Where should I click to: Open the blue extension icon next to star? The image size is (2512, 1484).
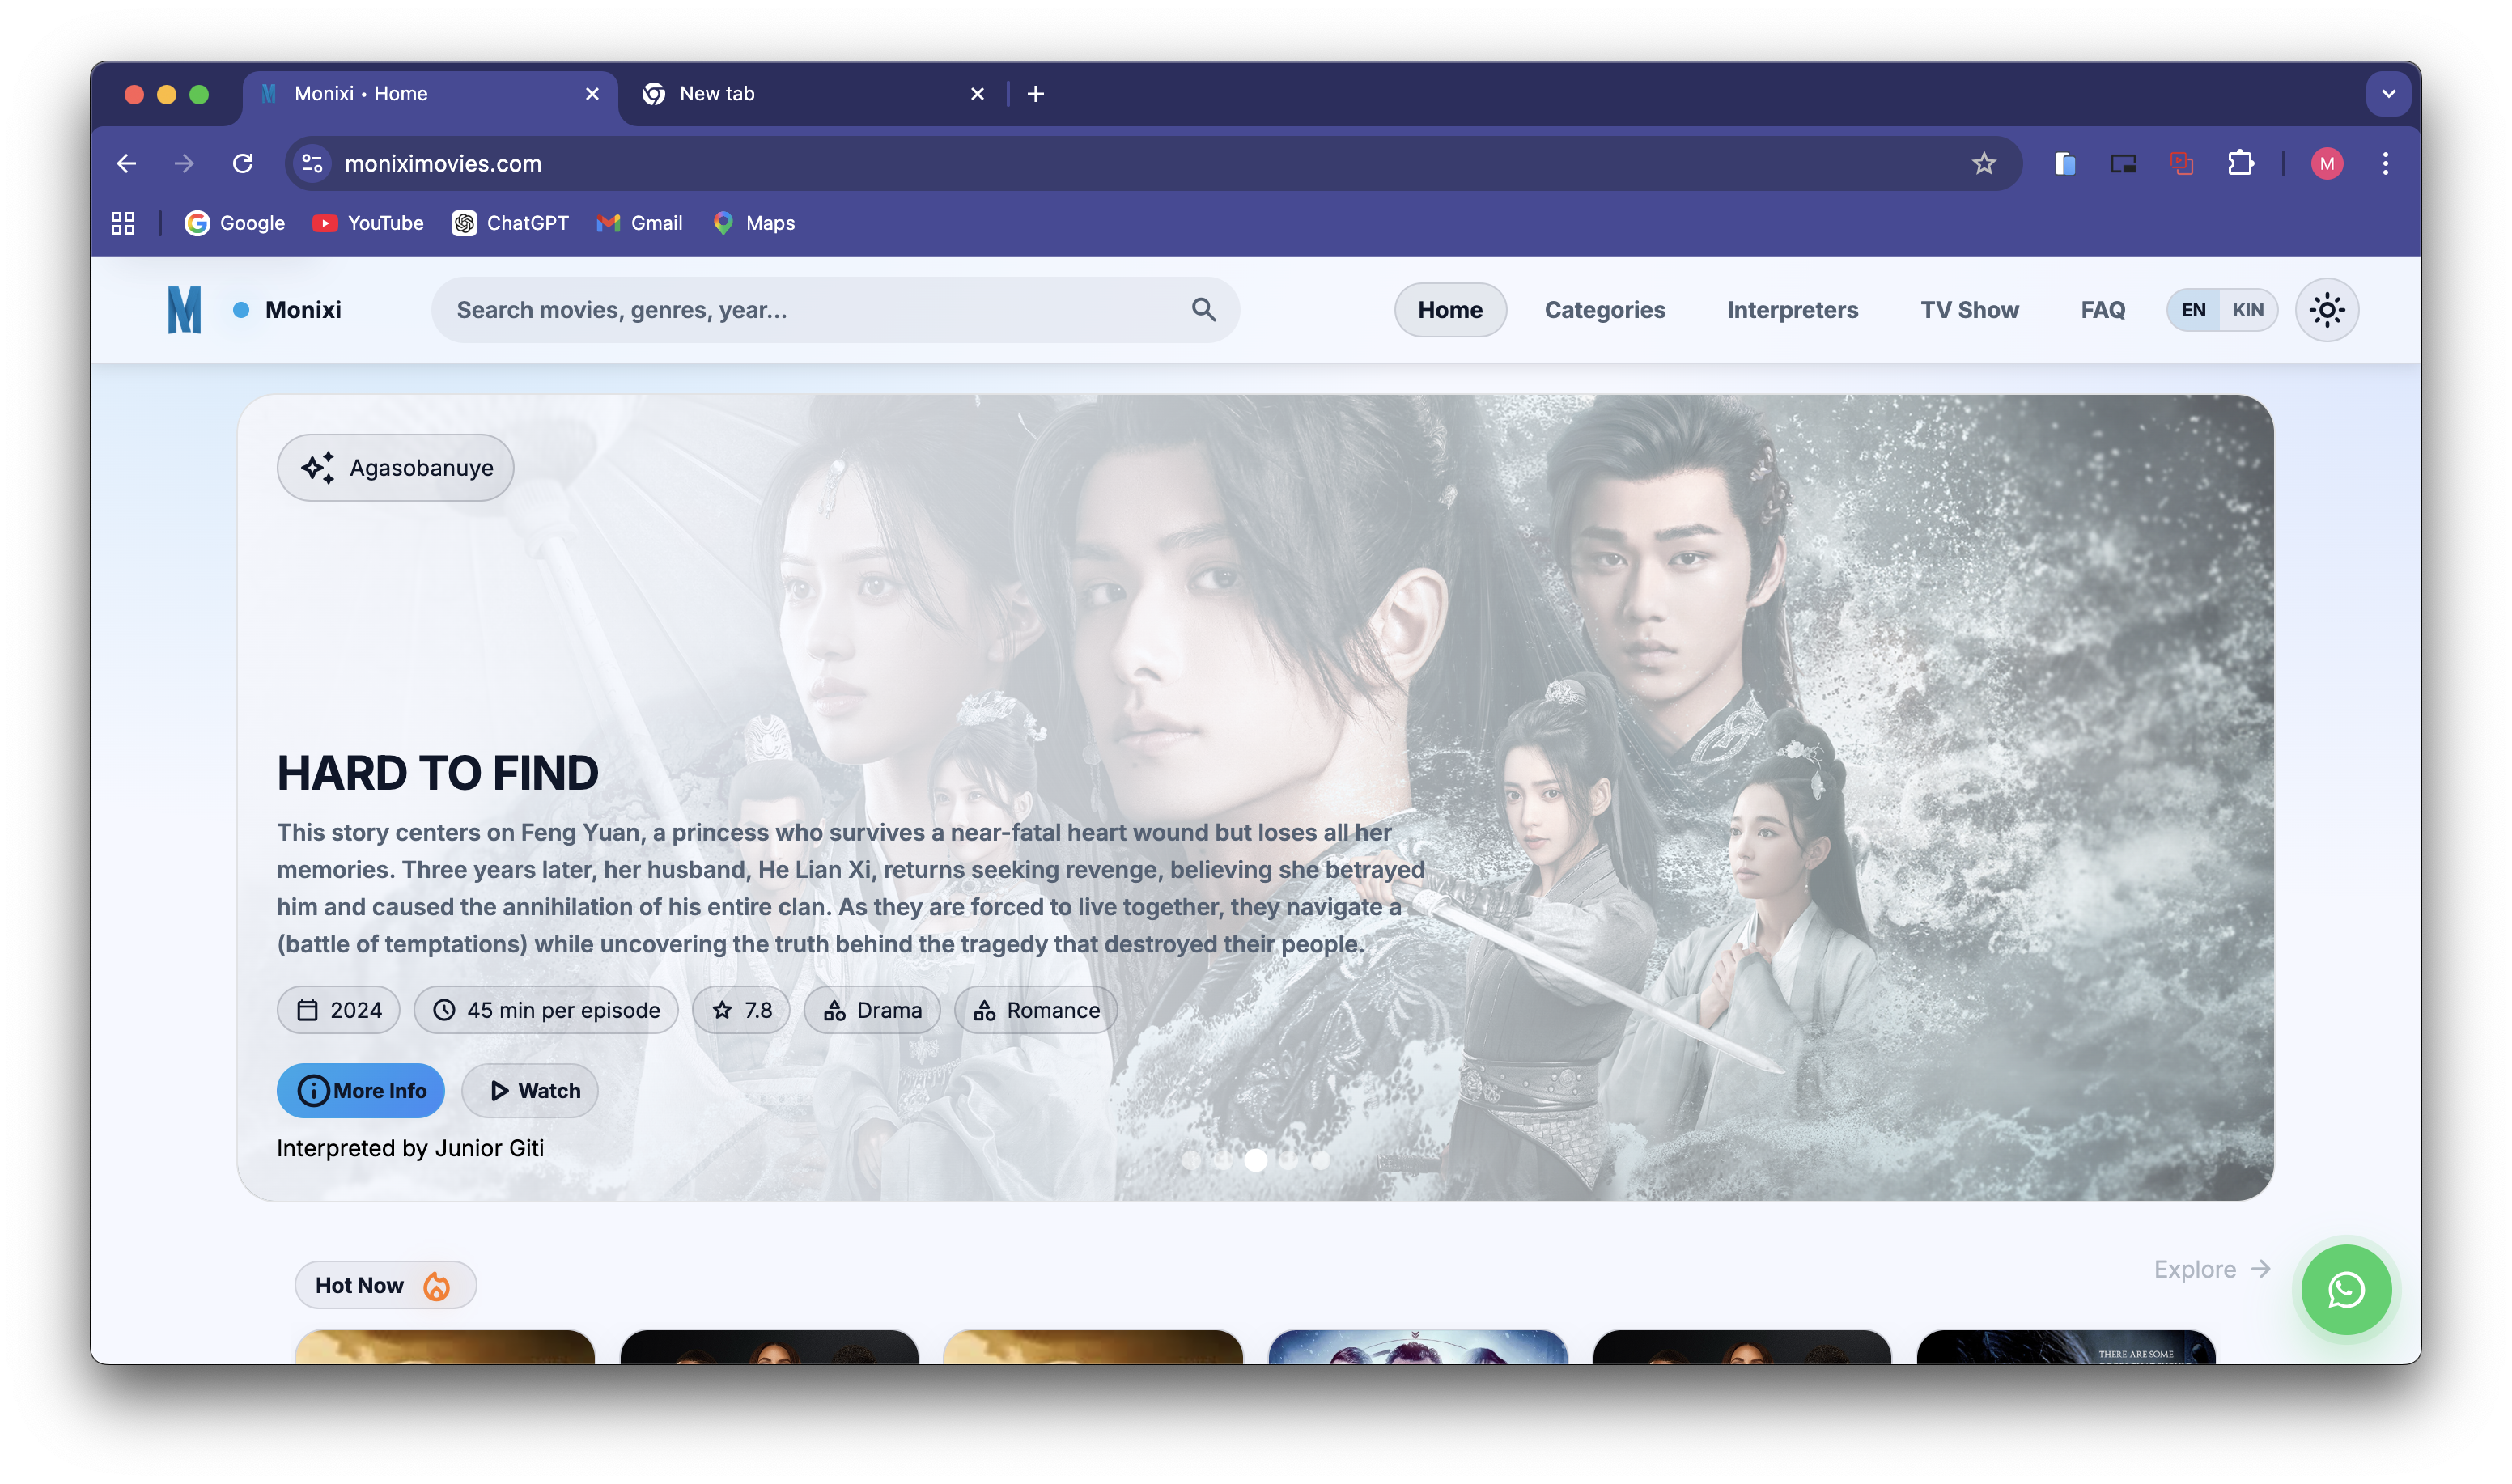(2065, 163)
